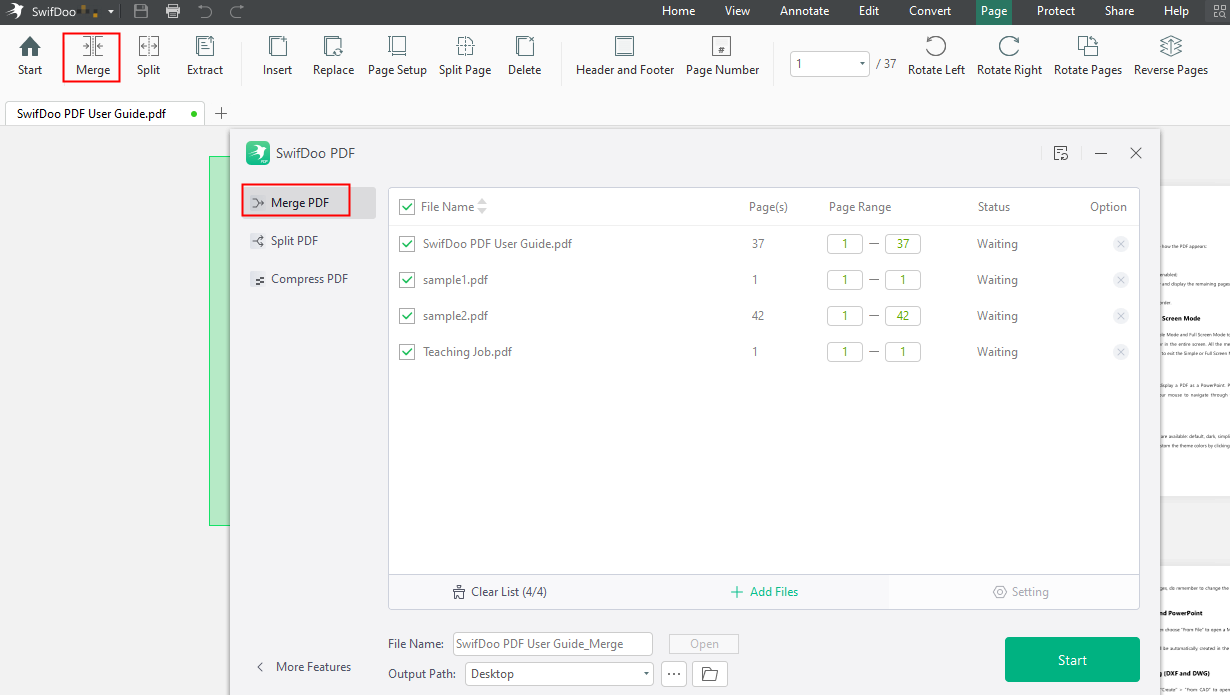Clear List of all four files
1230x695 pixels.
pos(499,592)
